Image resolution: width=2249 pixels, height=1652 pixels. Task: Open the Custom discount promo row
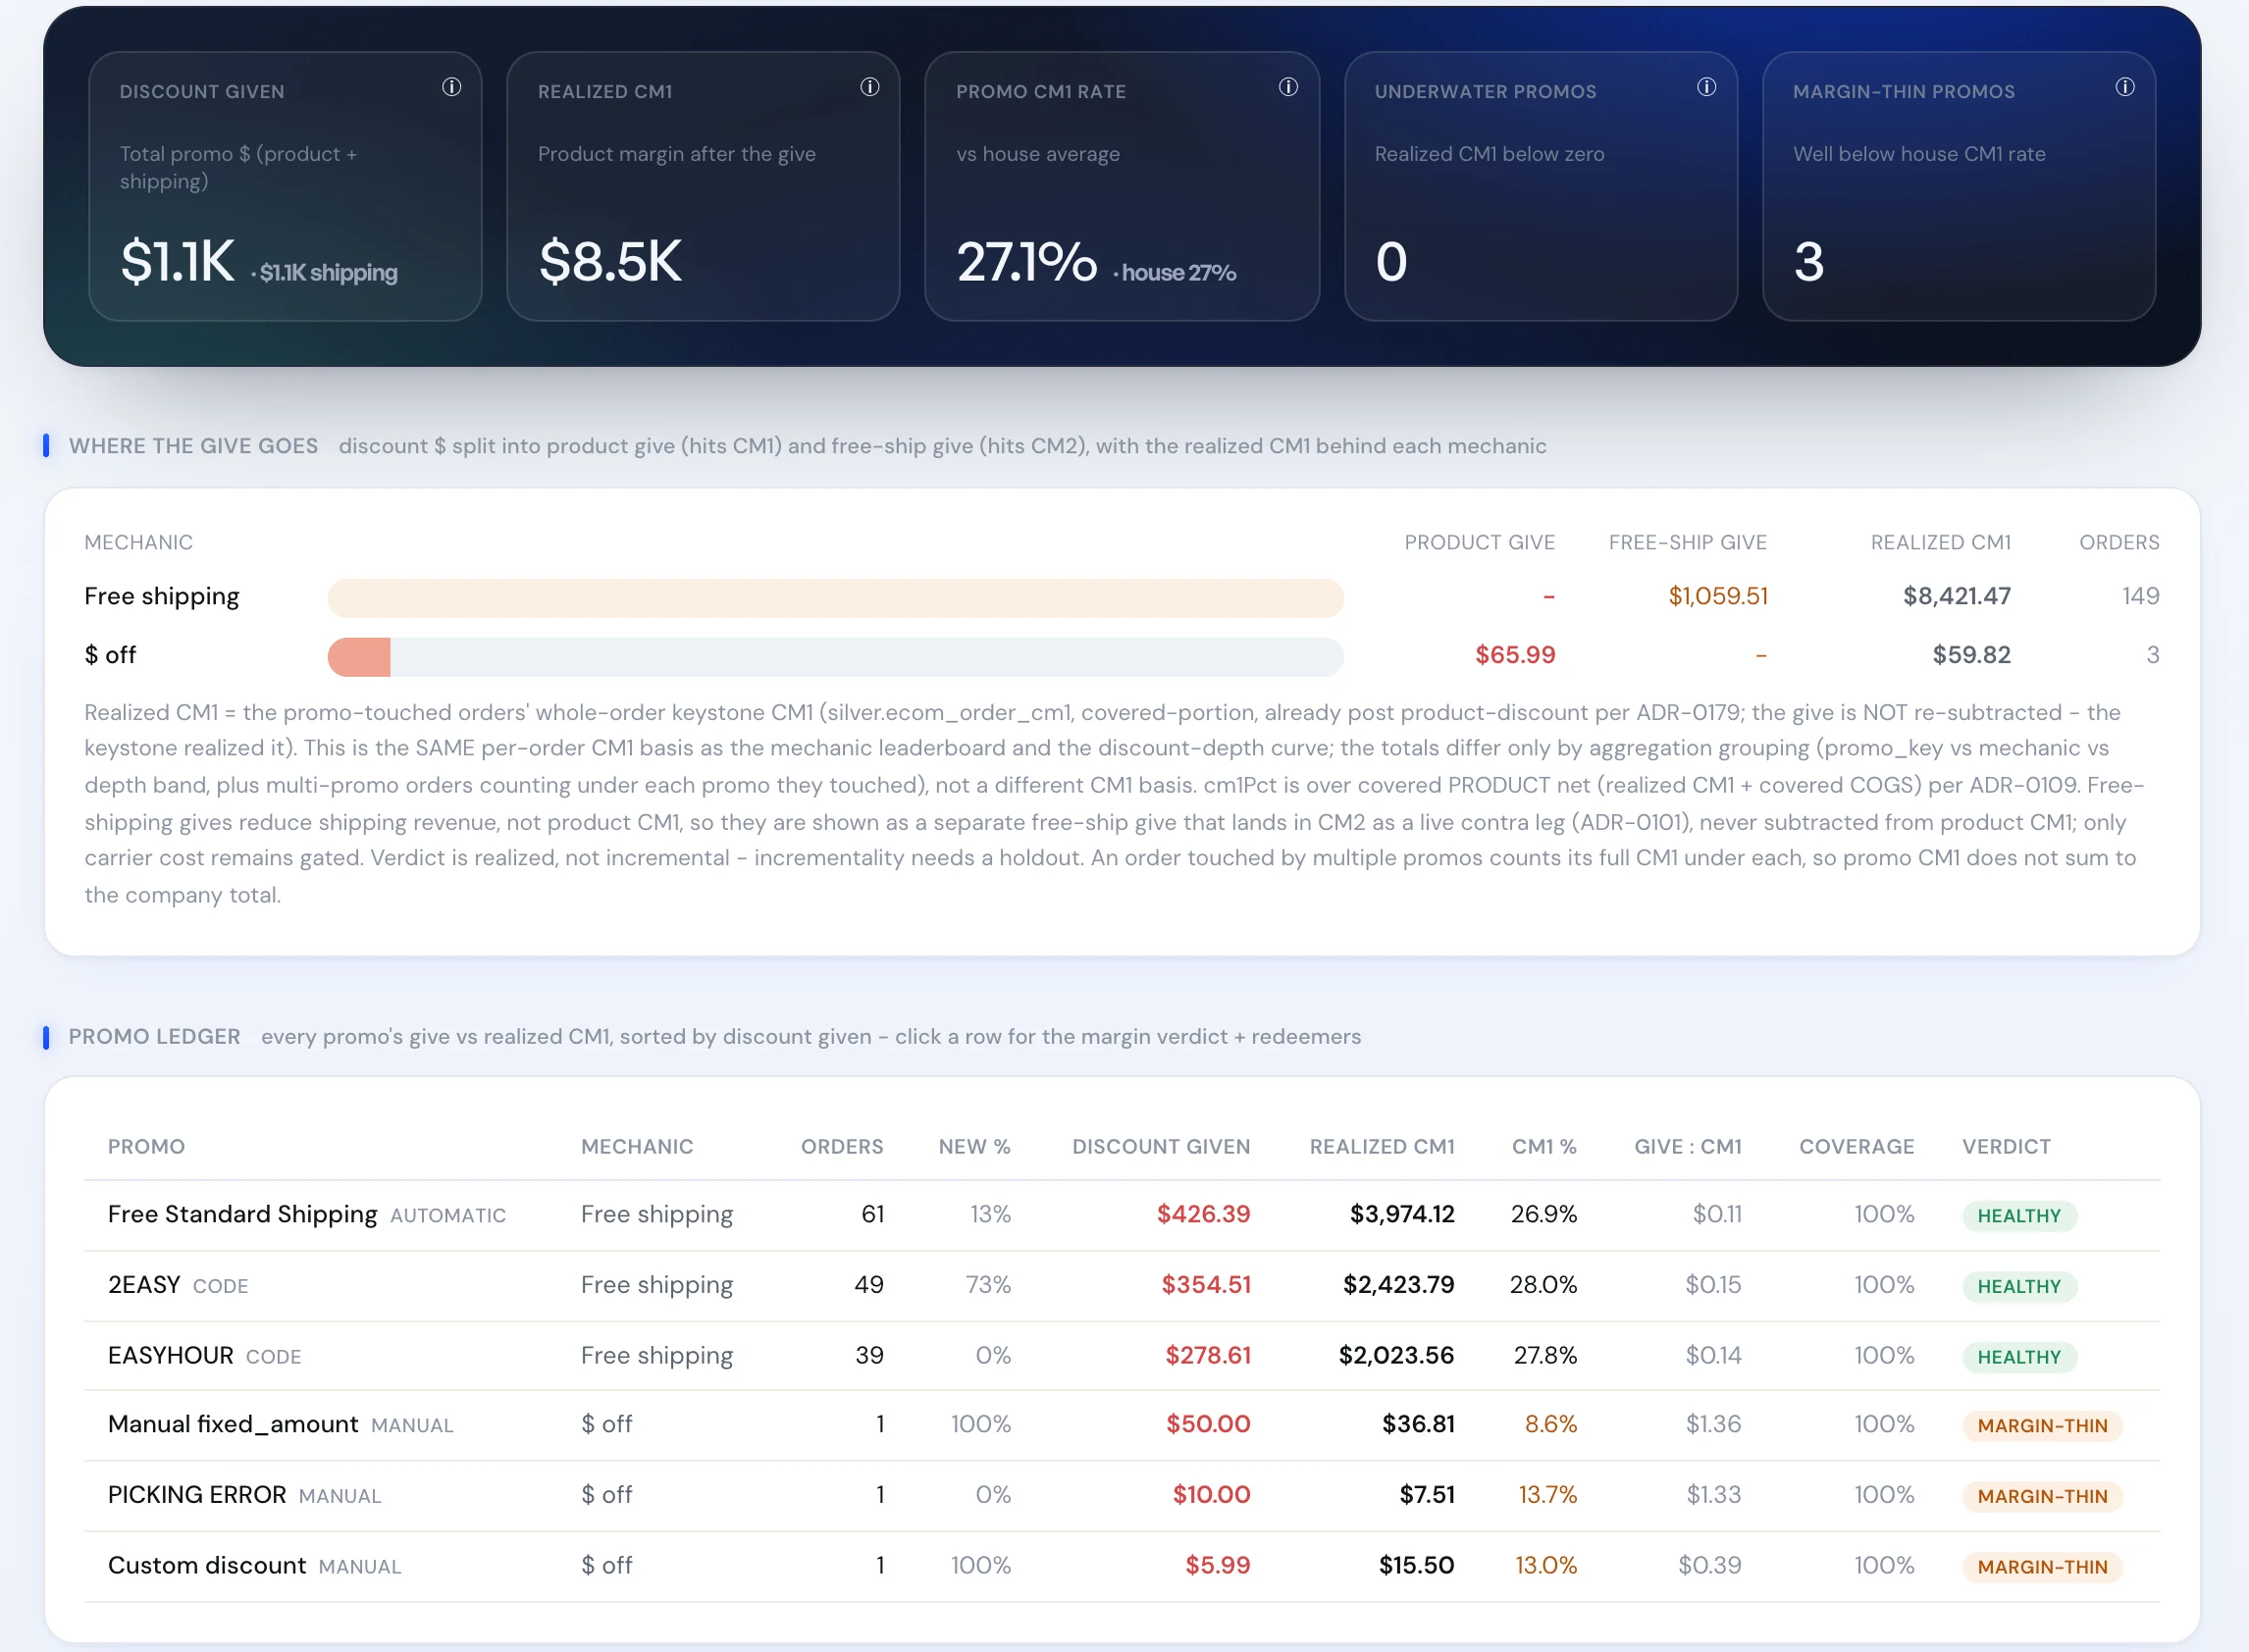[x=1122, y=1566]
